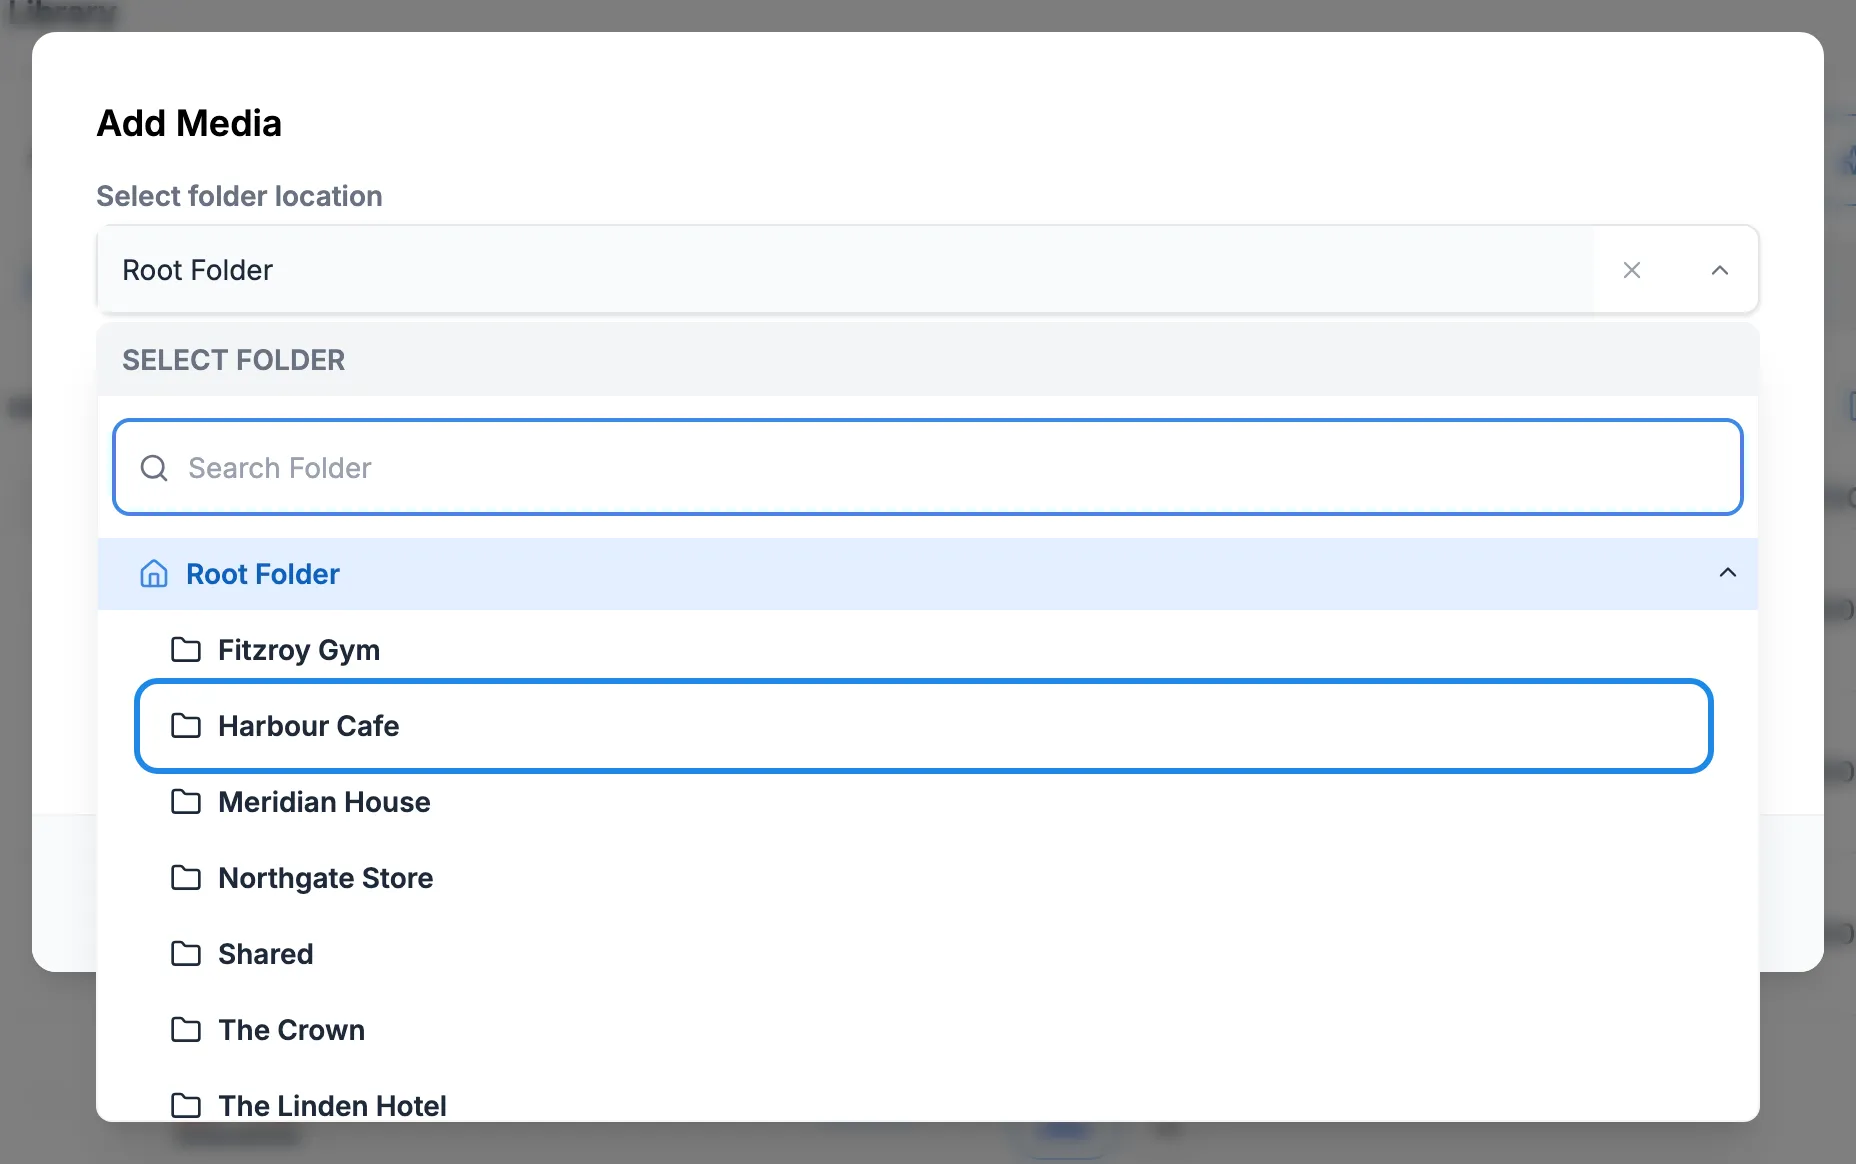Click the folder icon next to Shared
The width and height of the screenshot is (1856, 1164).
(186, 954)
